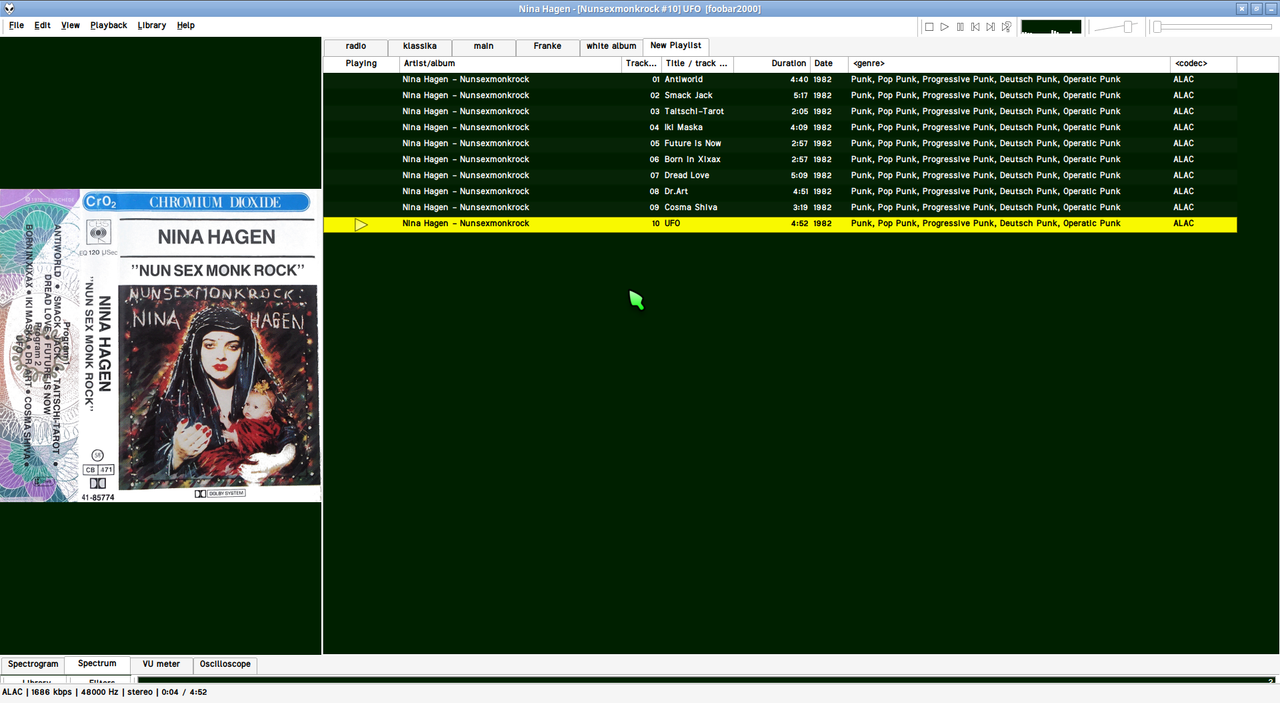Select the New Playlist tab
Screen dimensions: 1280x703
coord(676,45)
